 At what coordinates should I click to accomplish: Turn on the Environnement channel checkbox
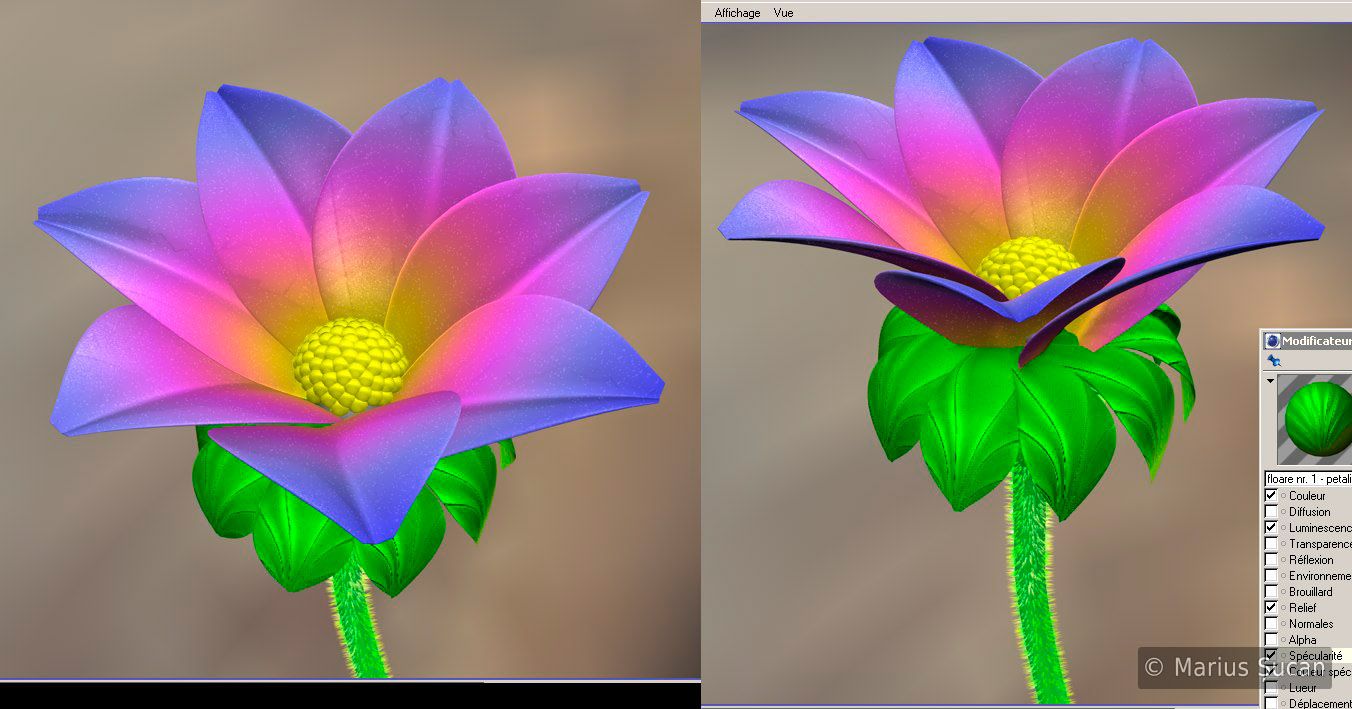[x=1271, y=575]
